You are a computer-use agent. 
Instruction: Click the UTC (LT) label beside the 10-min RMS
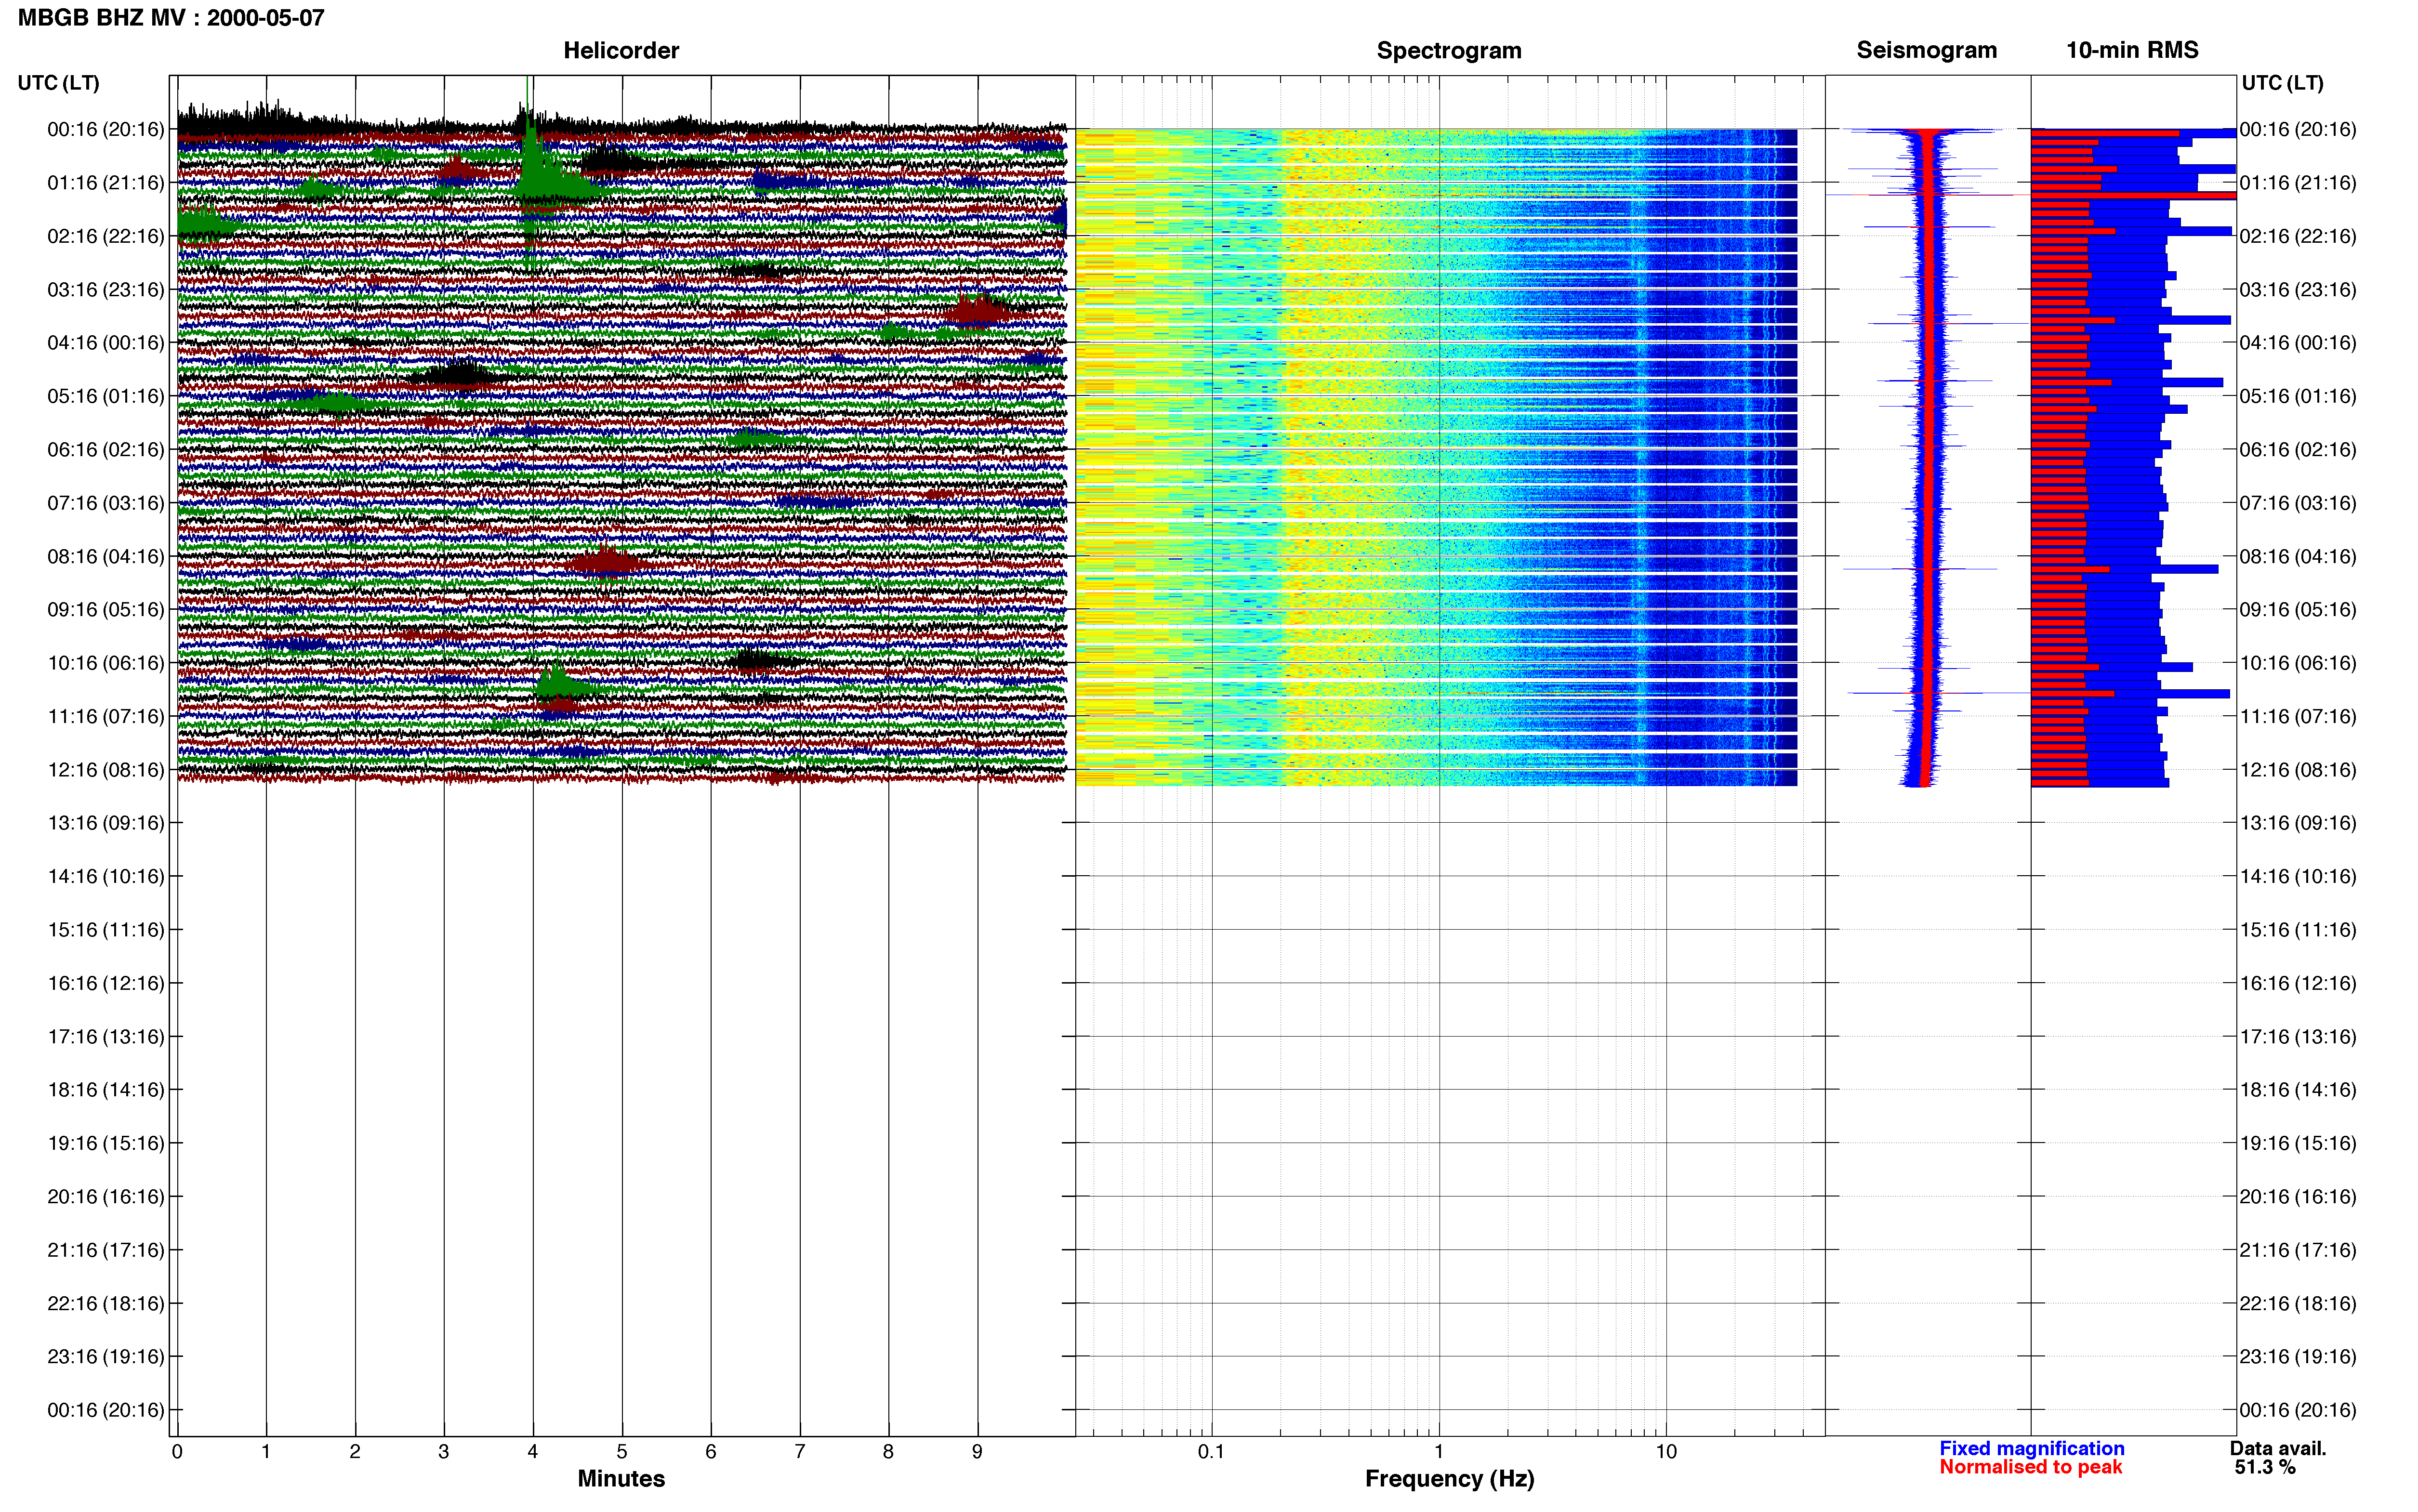click(2282, 83)
